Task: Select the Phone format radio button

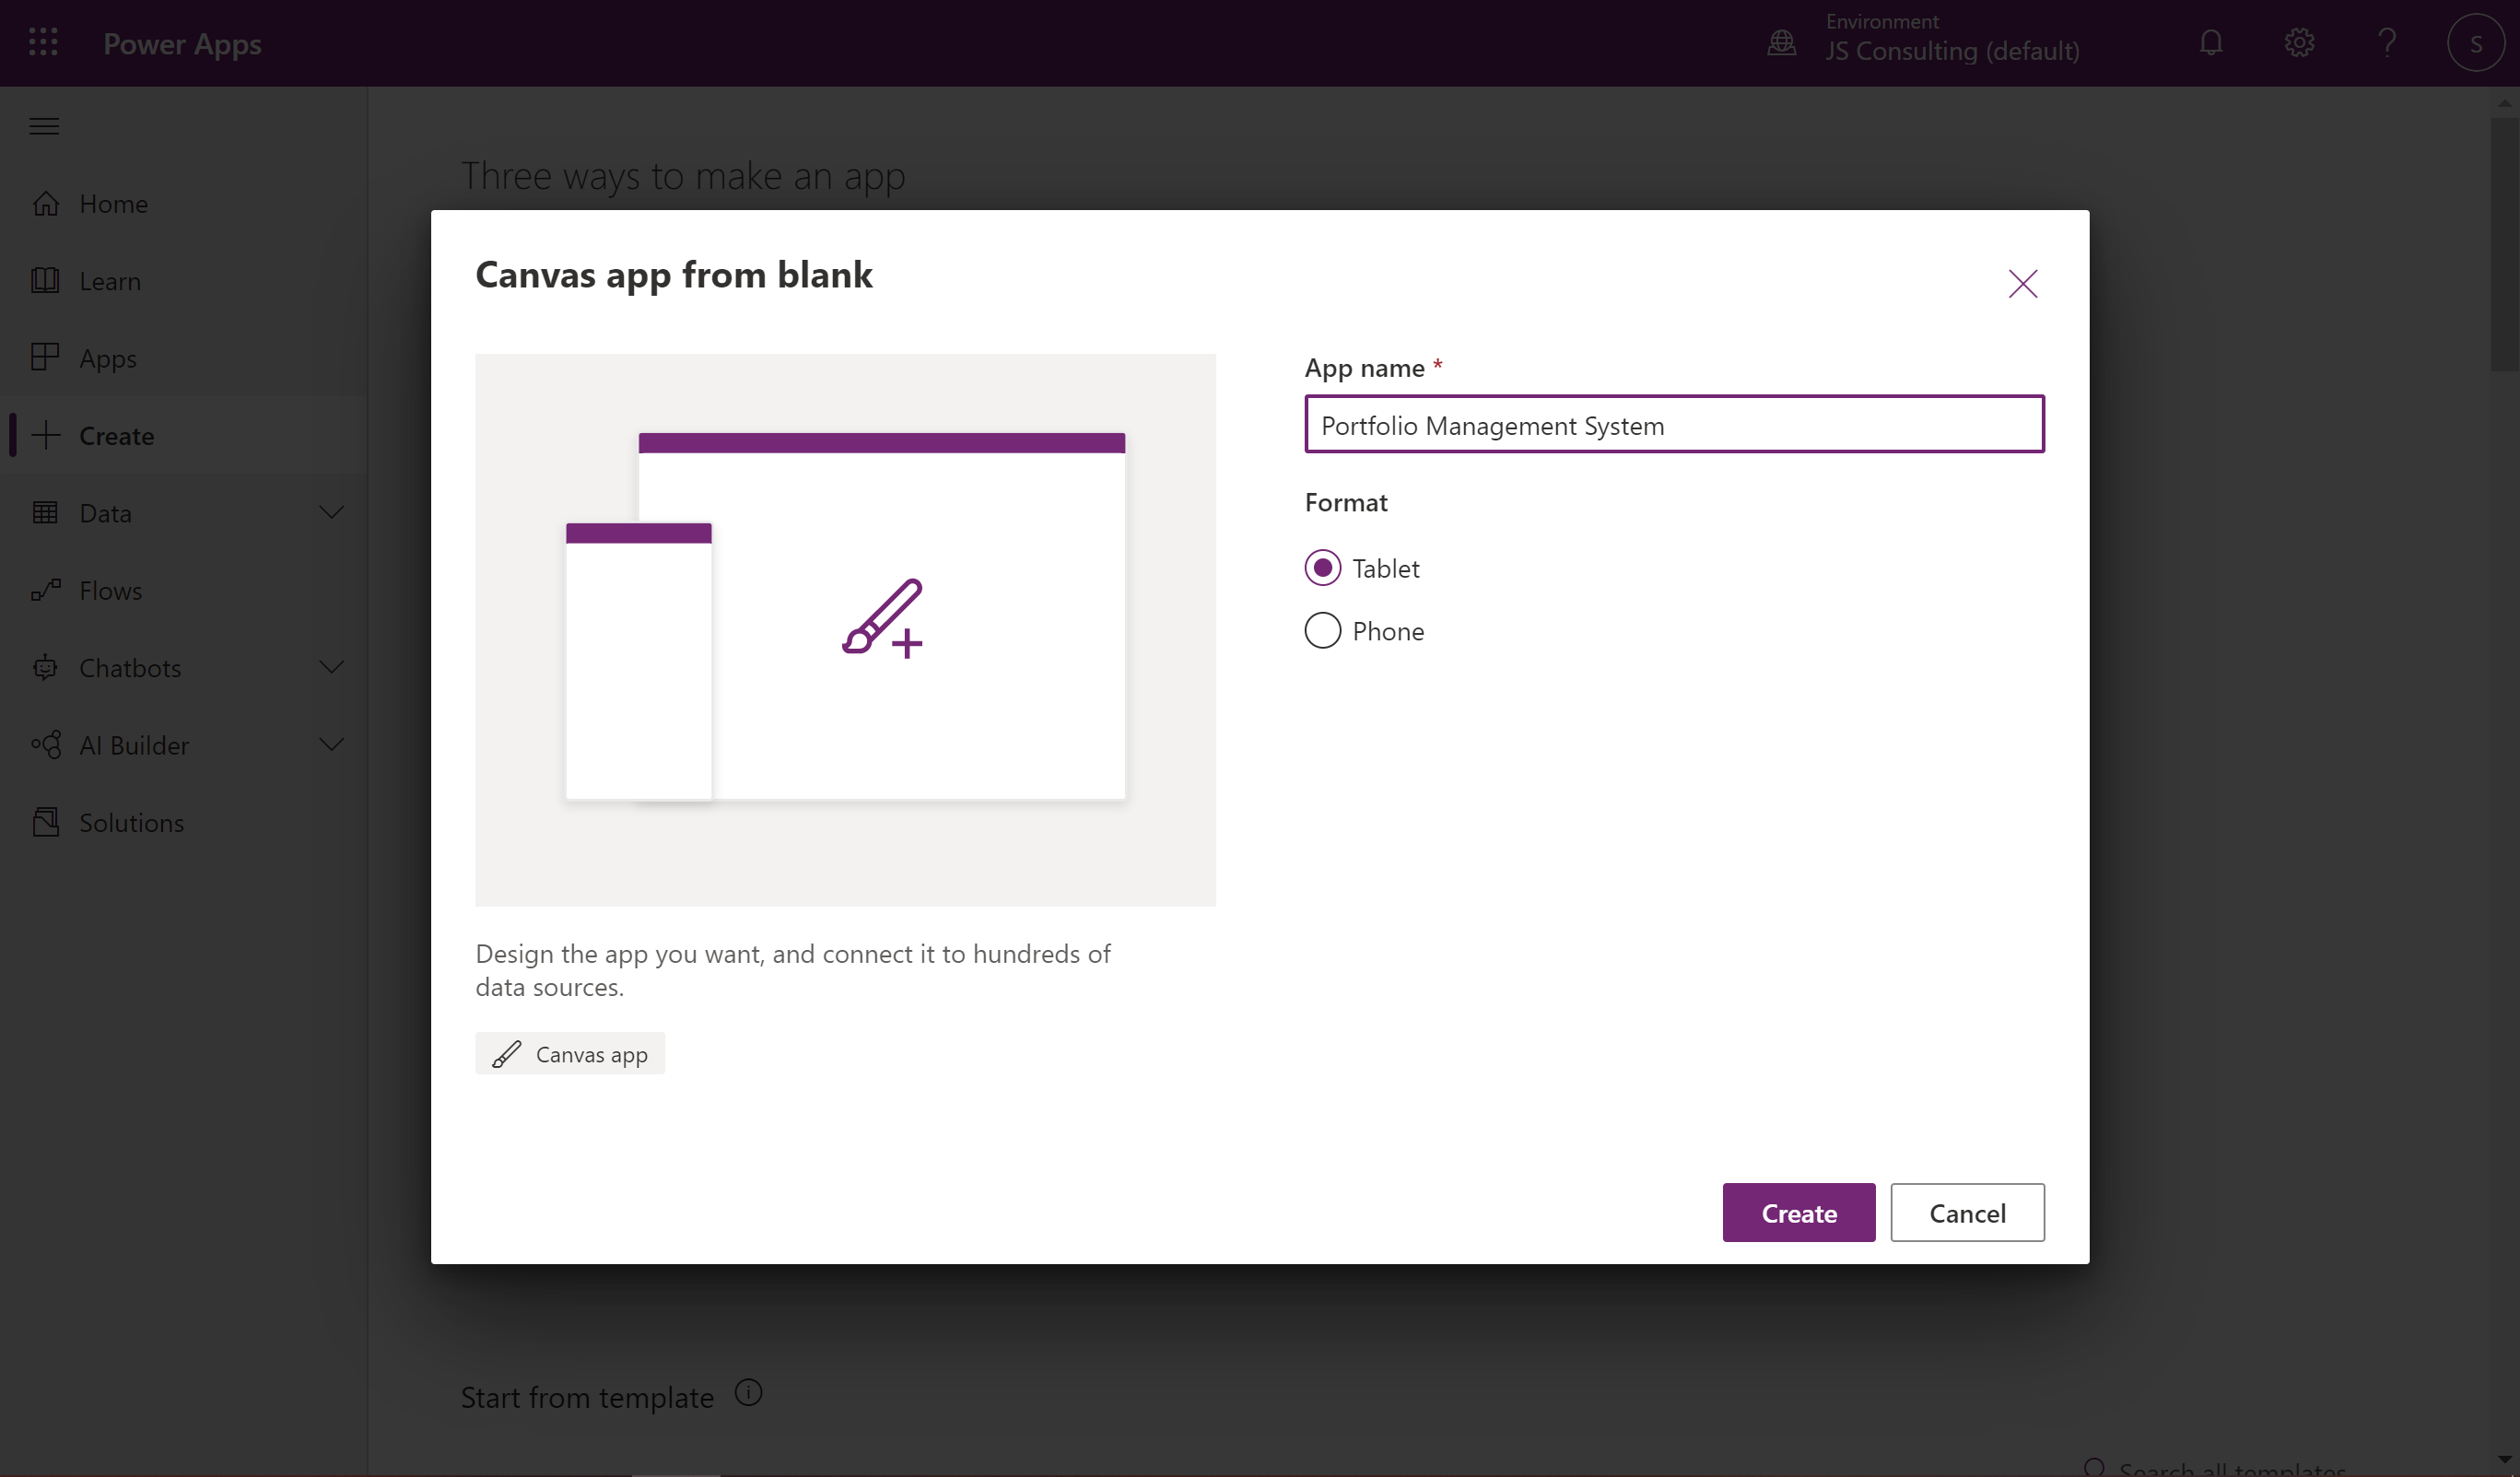Action: point(1322,630)
